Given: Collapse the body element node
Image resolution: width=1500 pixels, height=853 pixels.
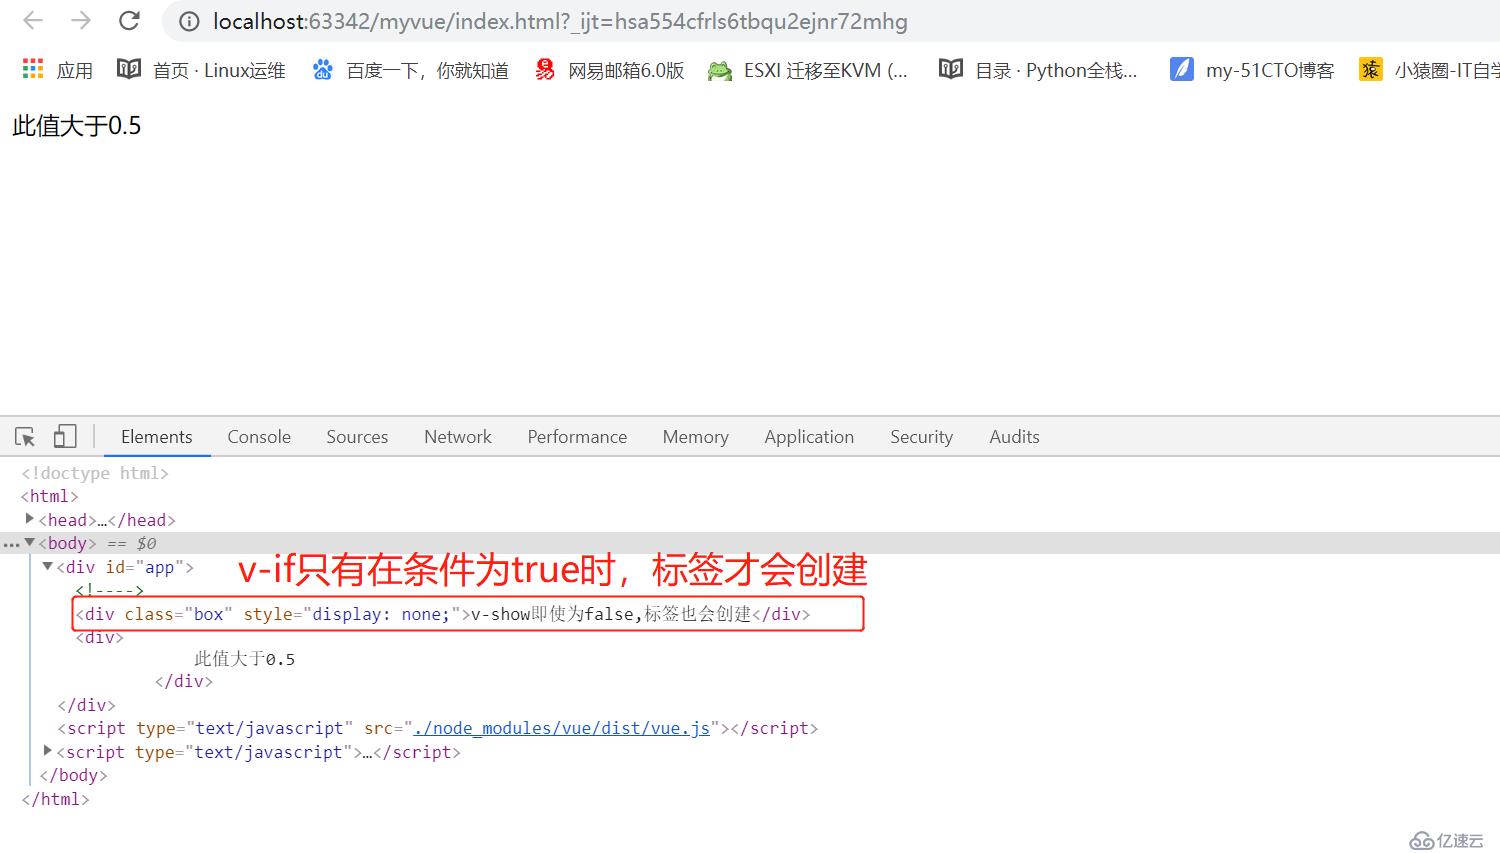Looking at the screenshot, I should (x=30, y=543).
